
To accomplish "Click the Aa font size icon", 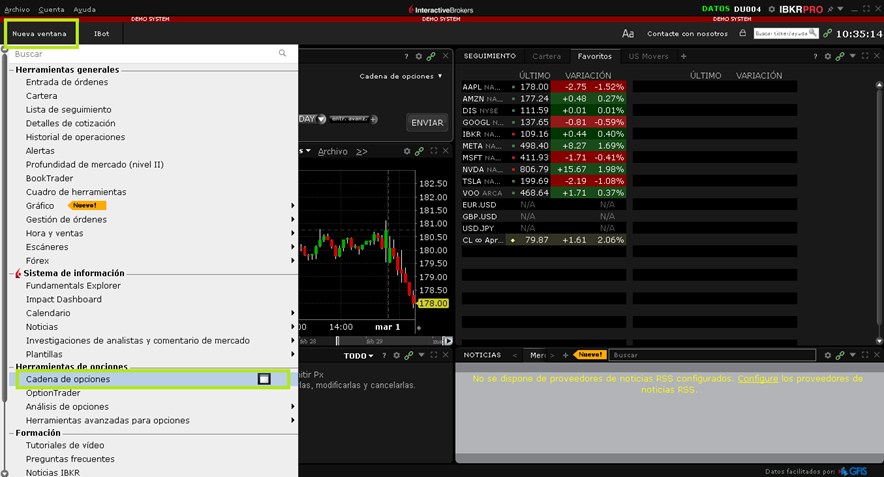I will [x=628, y=33].
